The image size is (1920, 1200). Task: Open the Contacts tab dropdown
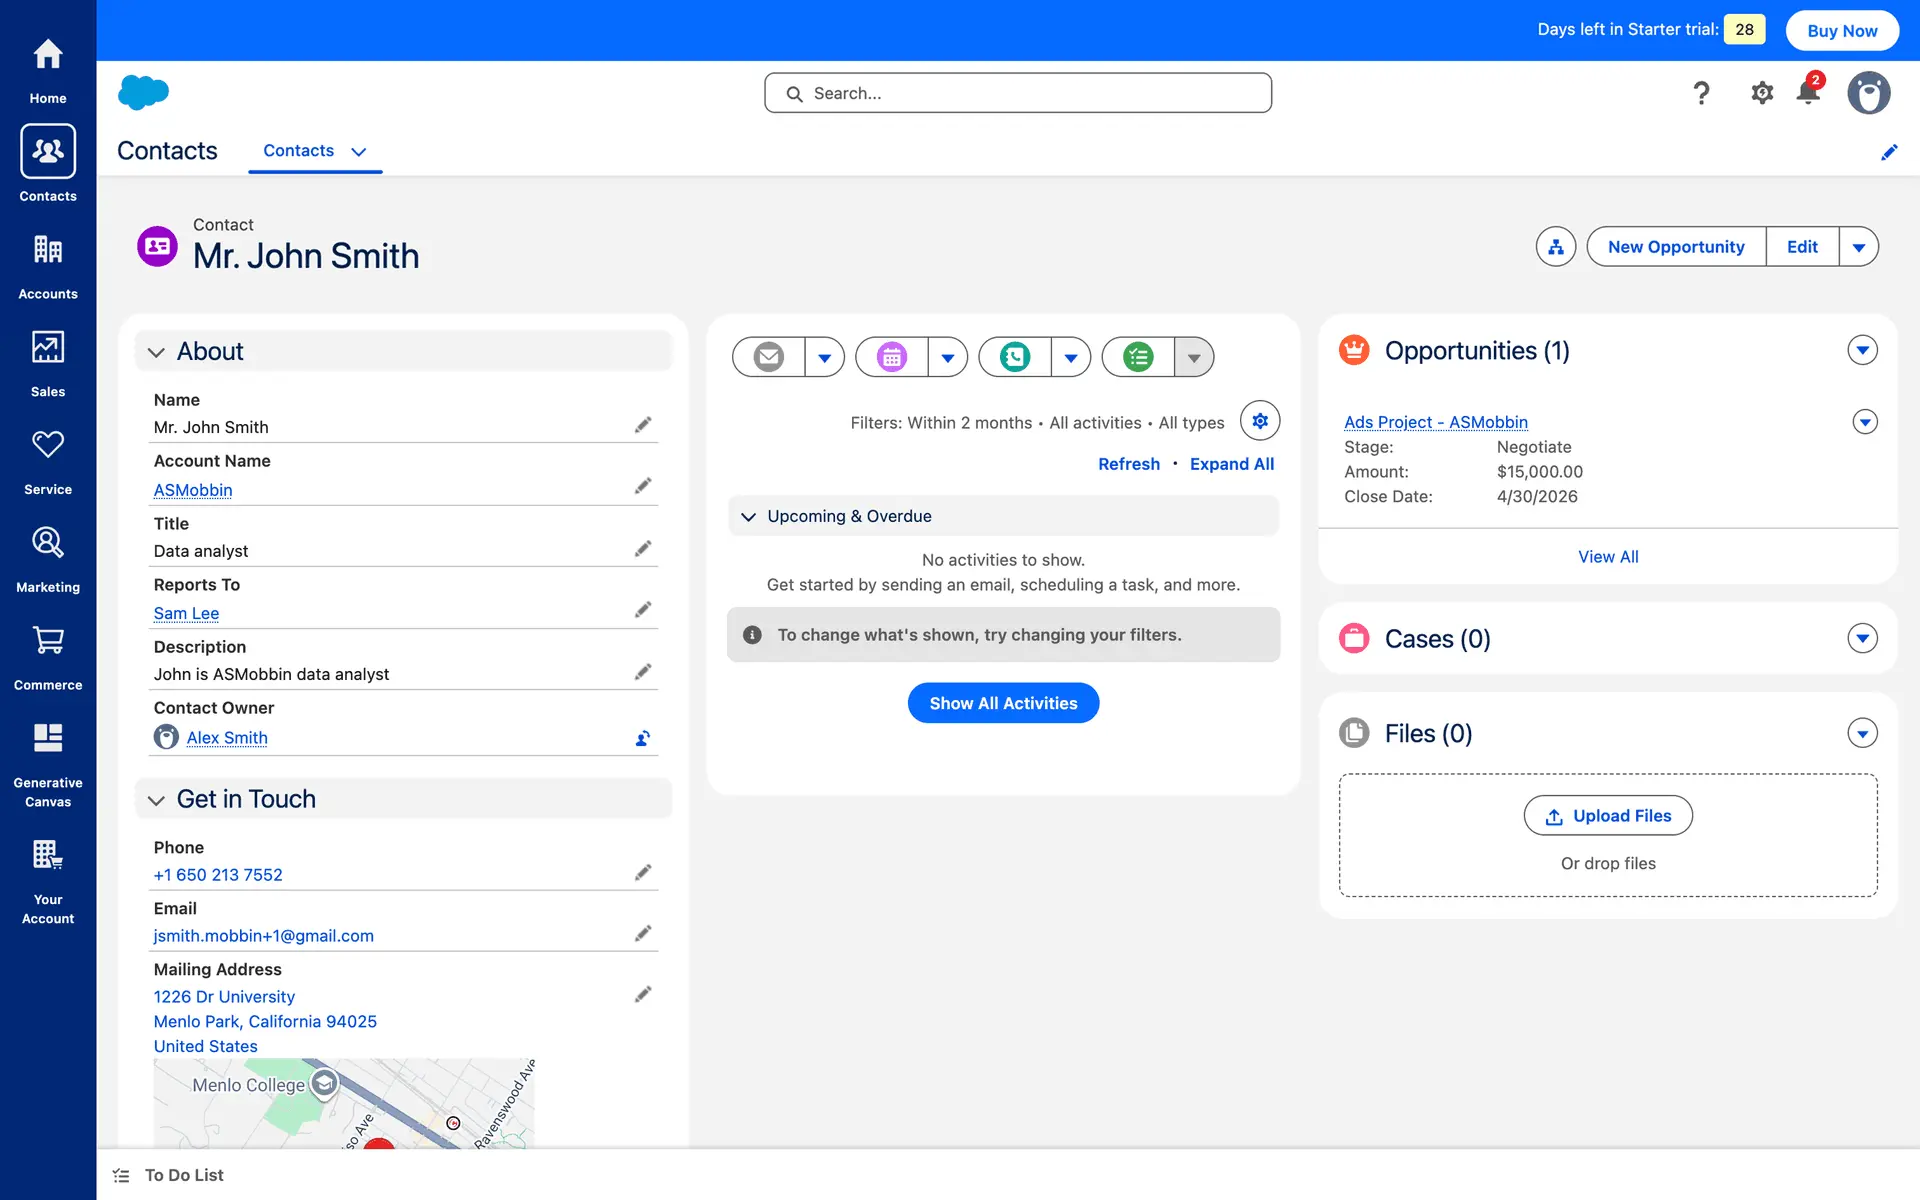[x=359, y=152]
